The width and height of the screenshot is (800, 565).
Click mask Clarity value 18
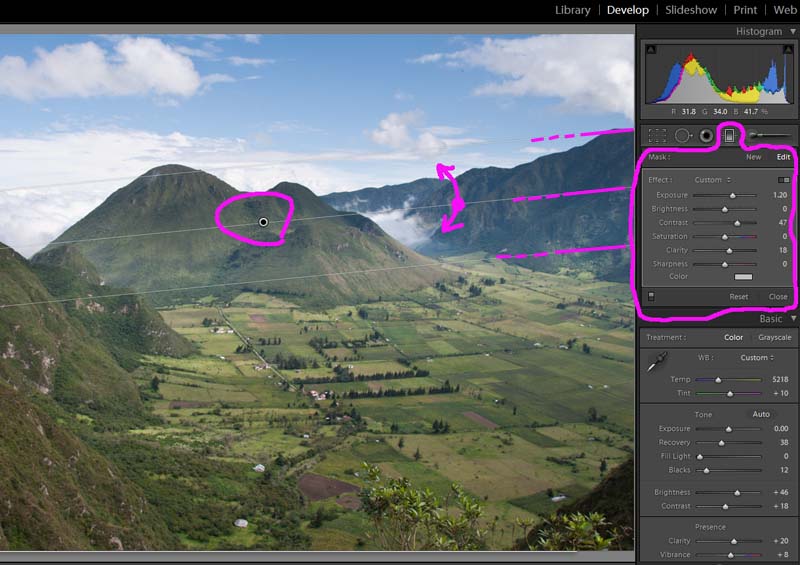point(783,250)
